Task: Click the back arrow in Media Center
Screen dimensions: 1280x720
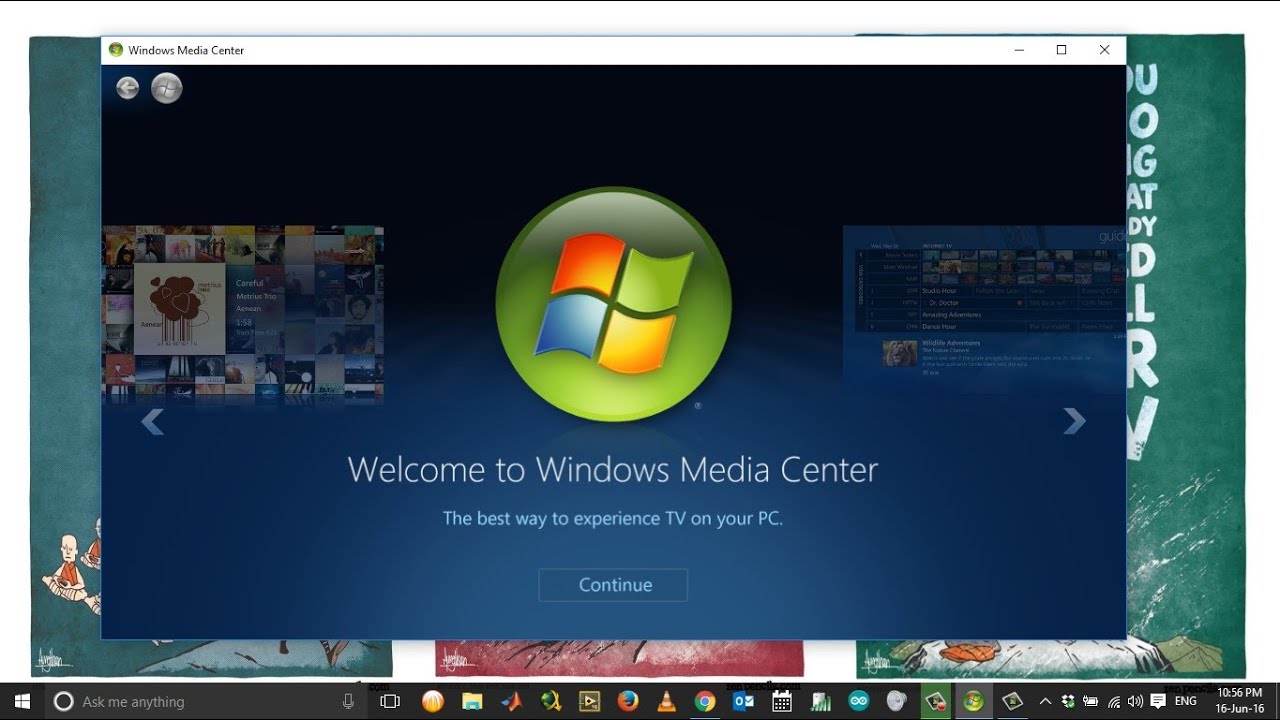Action: [x=127, y=88]
